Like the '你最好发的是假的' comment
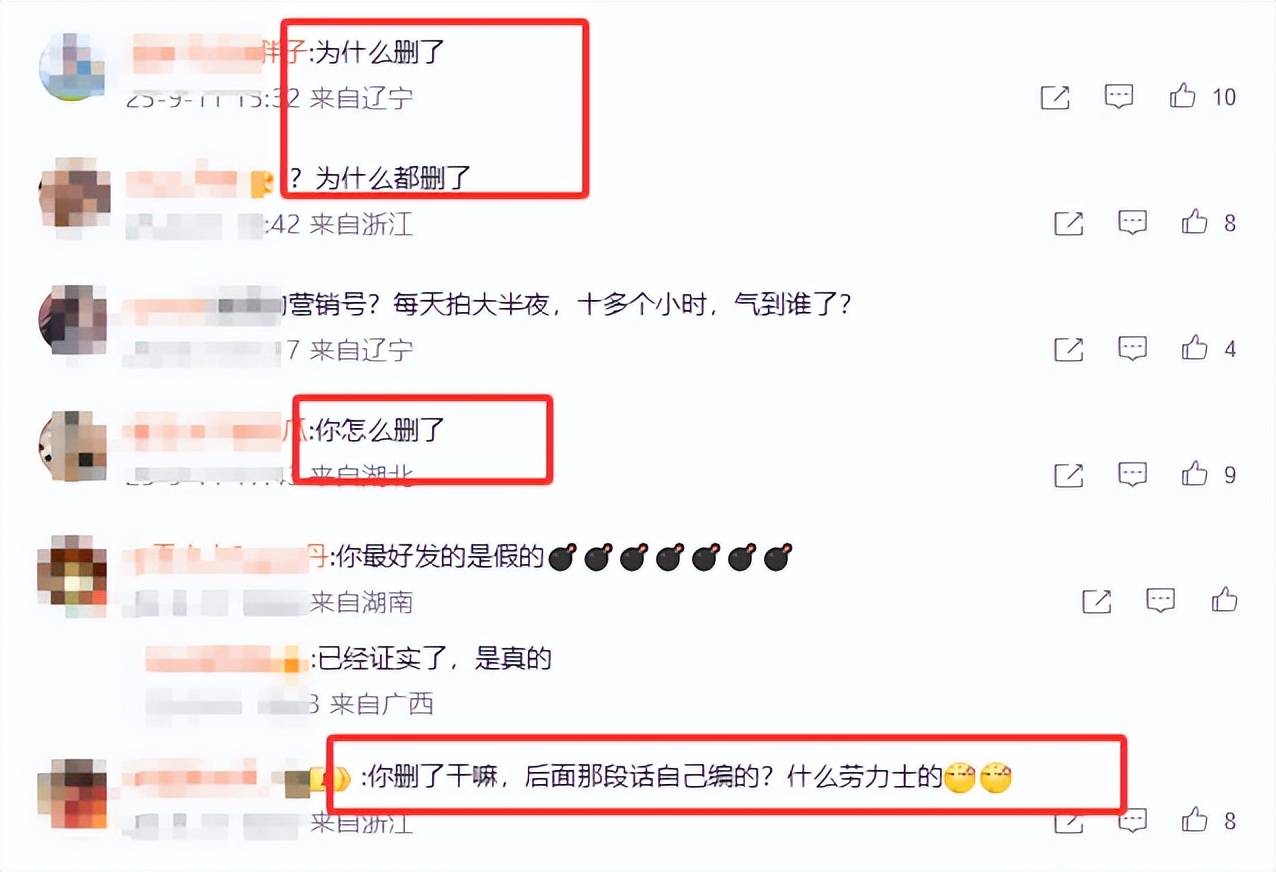1276x872 pixels. pyautogui.click(x=1224, y=600)
